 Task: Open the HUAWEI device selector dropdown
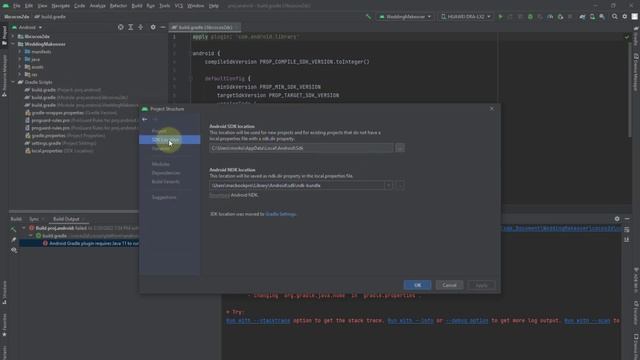point(466,17)
